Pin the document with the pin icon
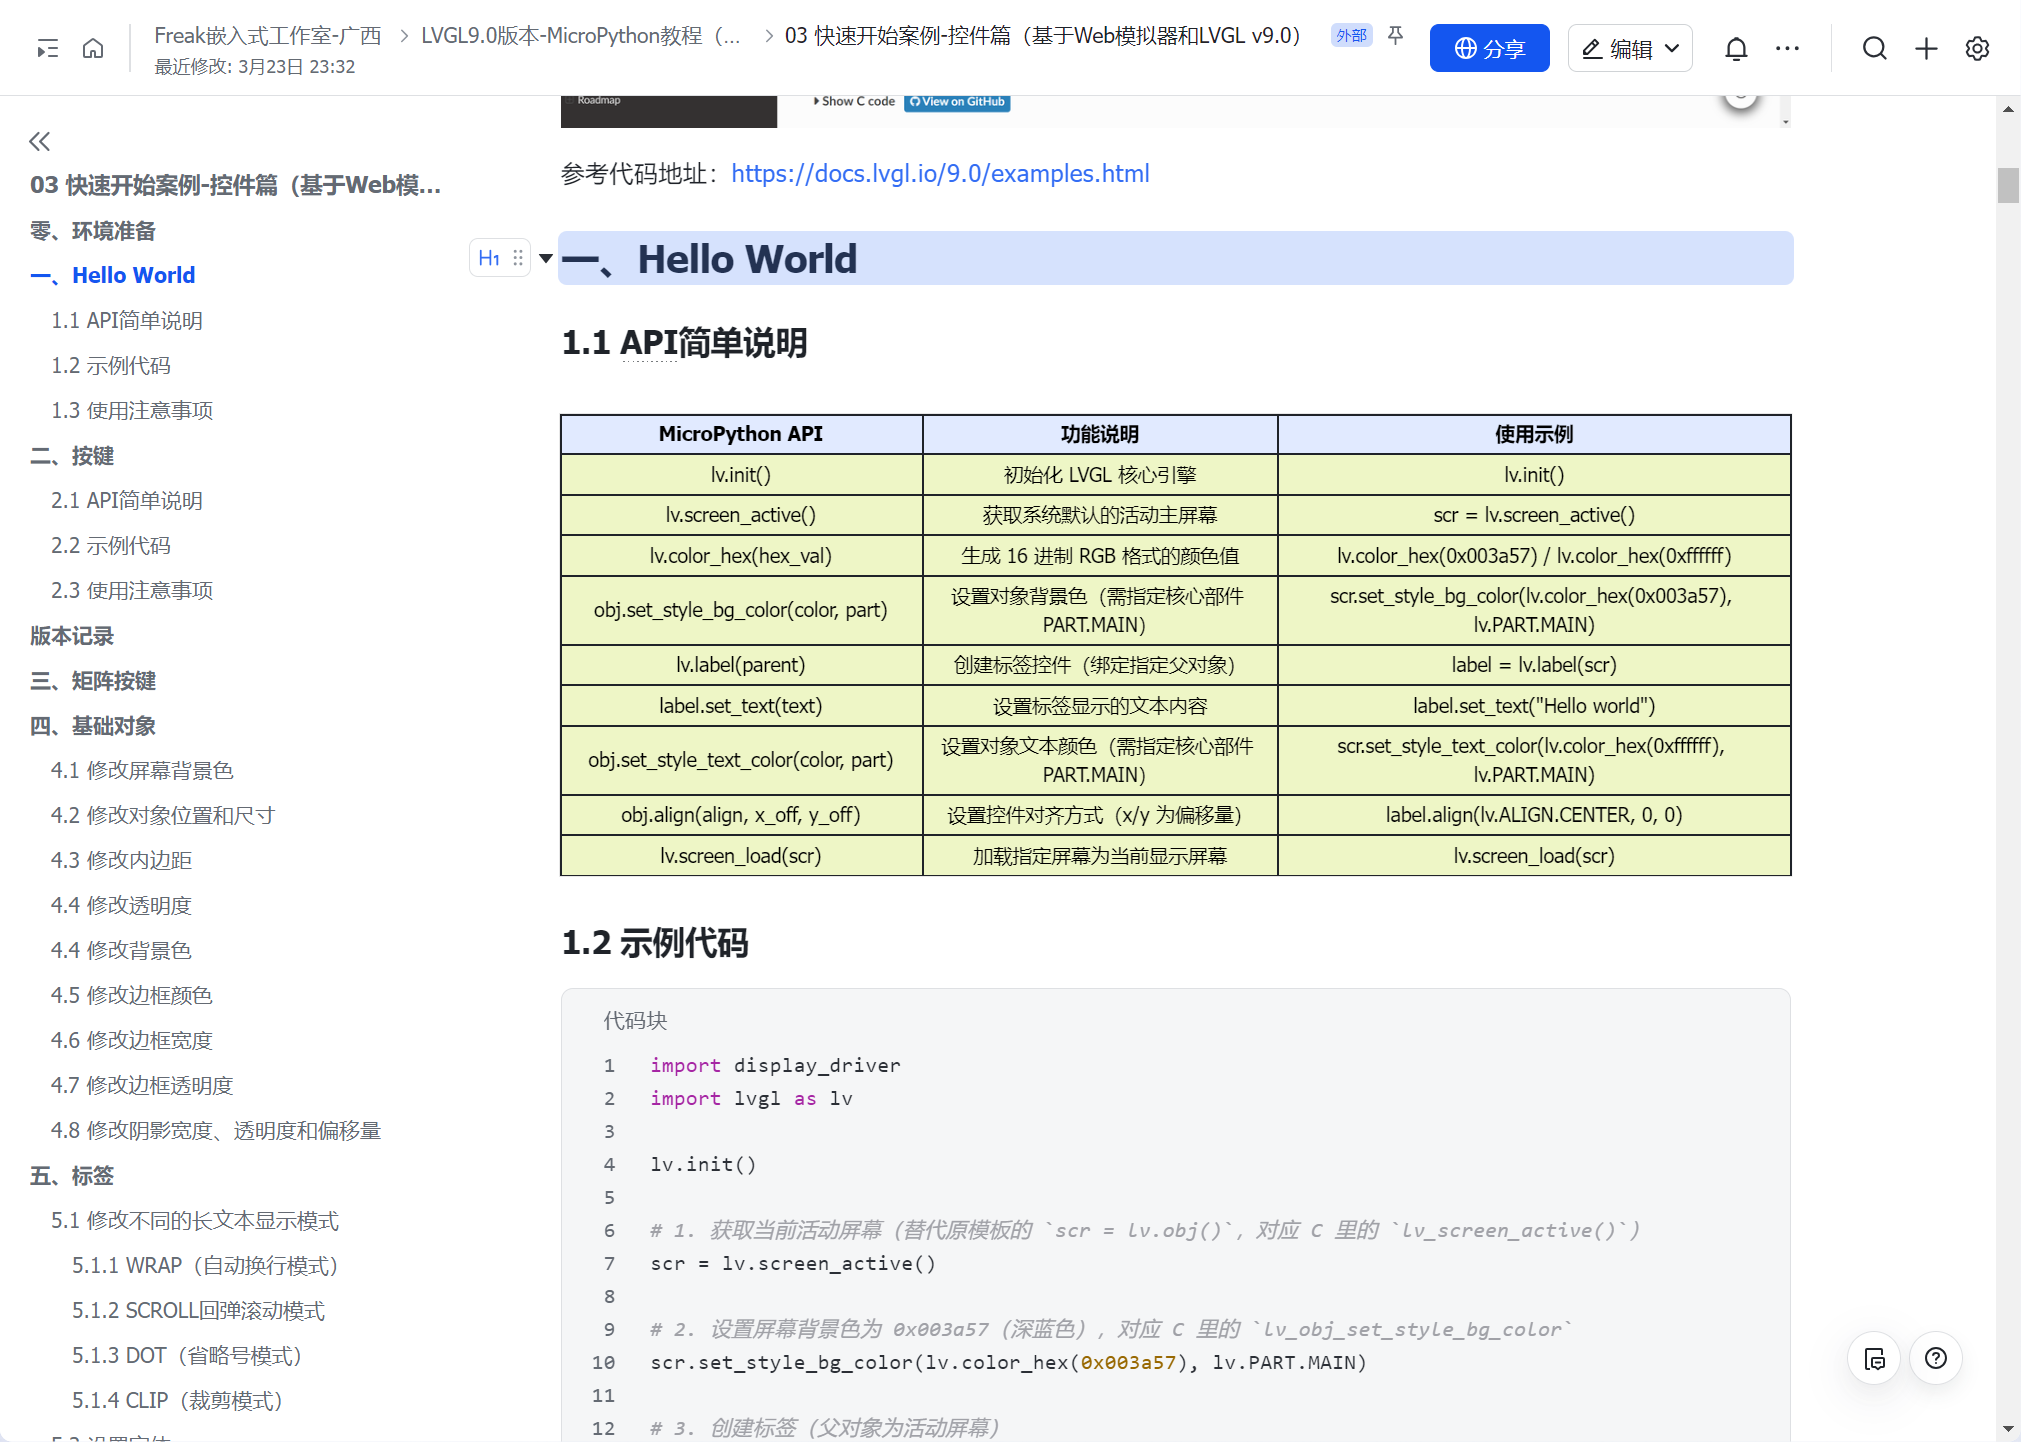Viewport: 2021px width, 1442px height. 1395,36
